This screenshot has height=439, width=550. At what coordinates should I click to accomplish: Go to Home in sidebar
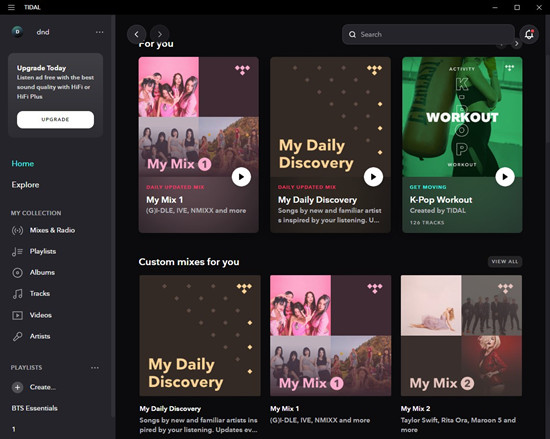coord(23,163)
